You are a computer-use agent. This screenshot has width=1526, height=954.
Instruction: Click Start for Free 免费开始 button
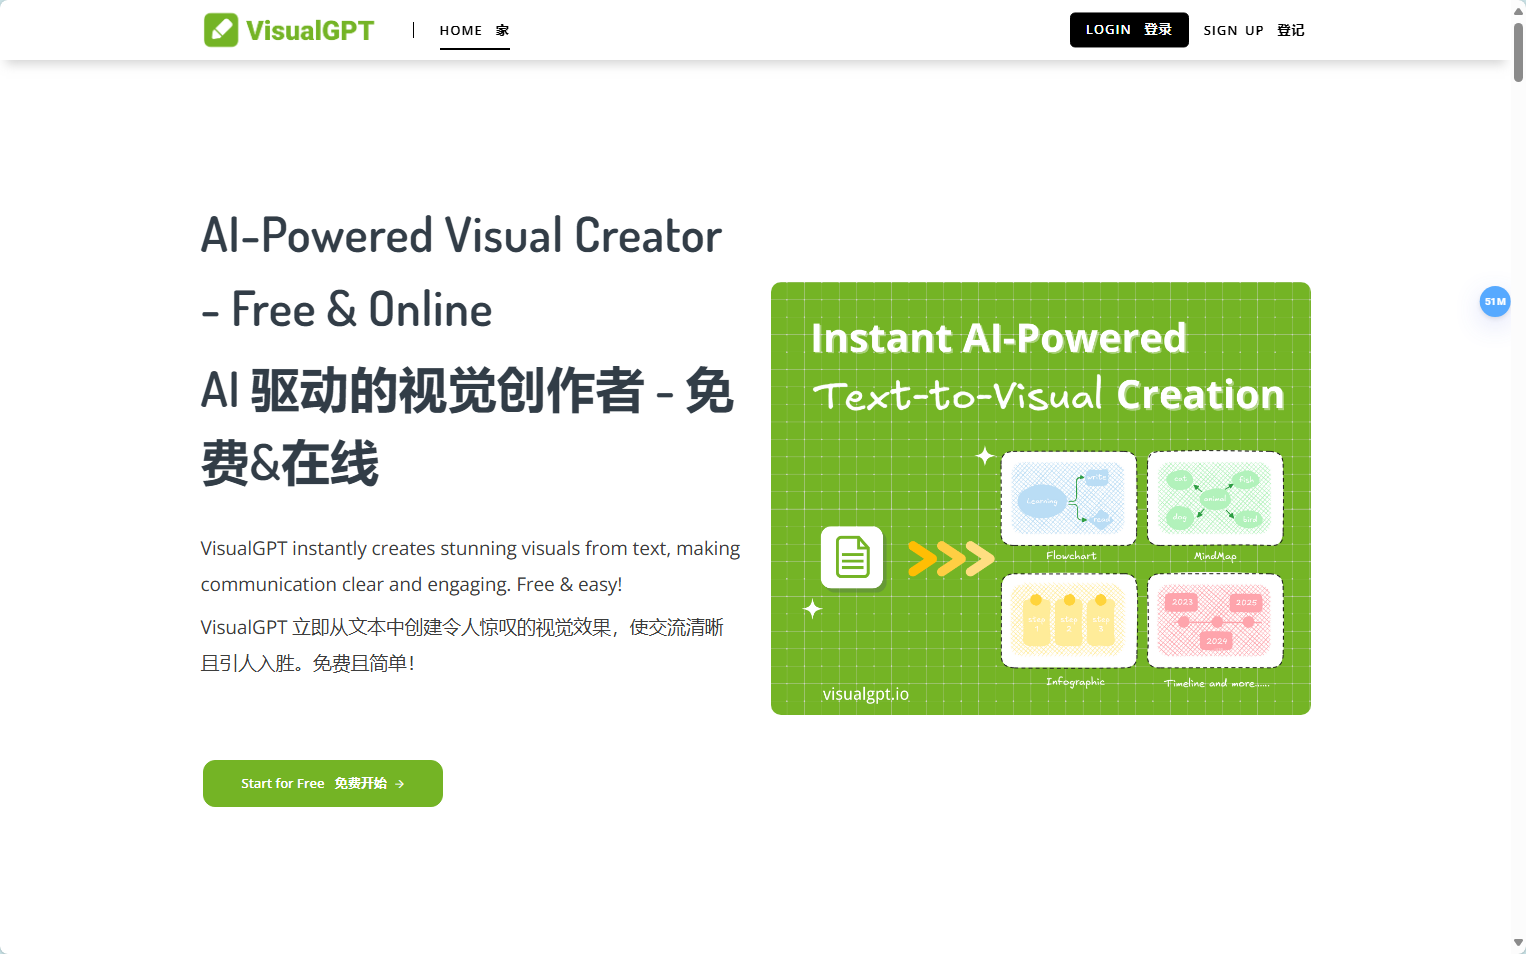323,783
